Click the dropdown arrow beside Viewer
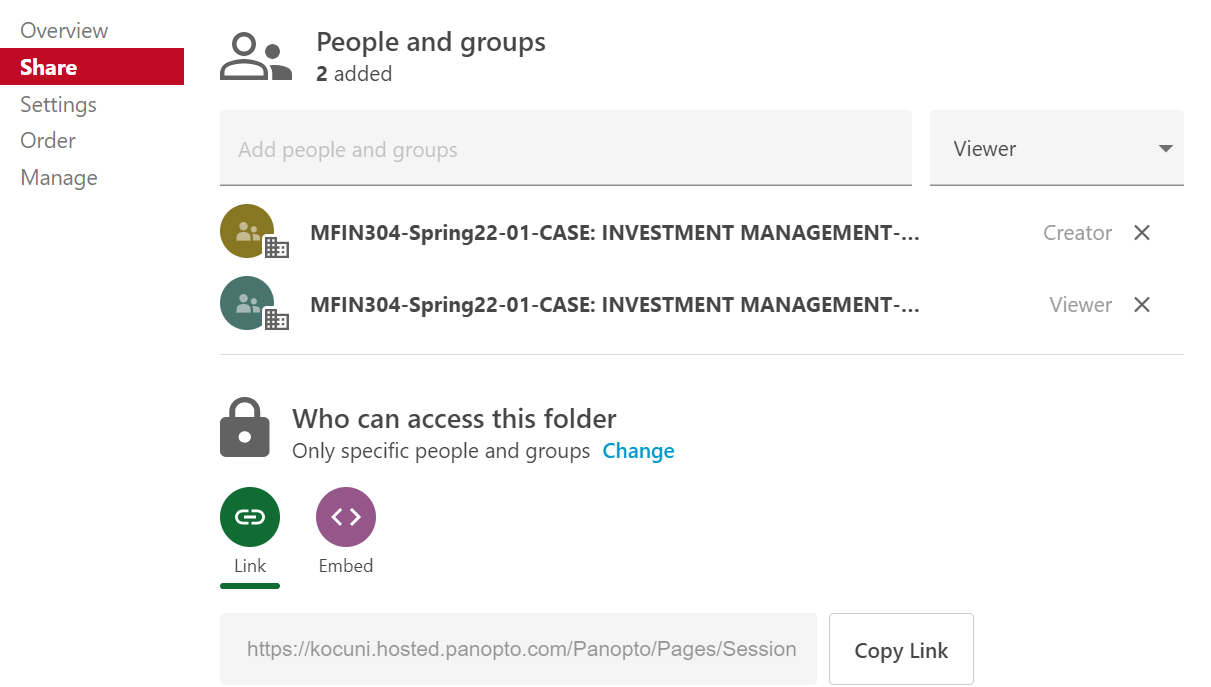1211x687 pixels. point(1165,149)
